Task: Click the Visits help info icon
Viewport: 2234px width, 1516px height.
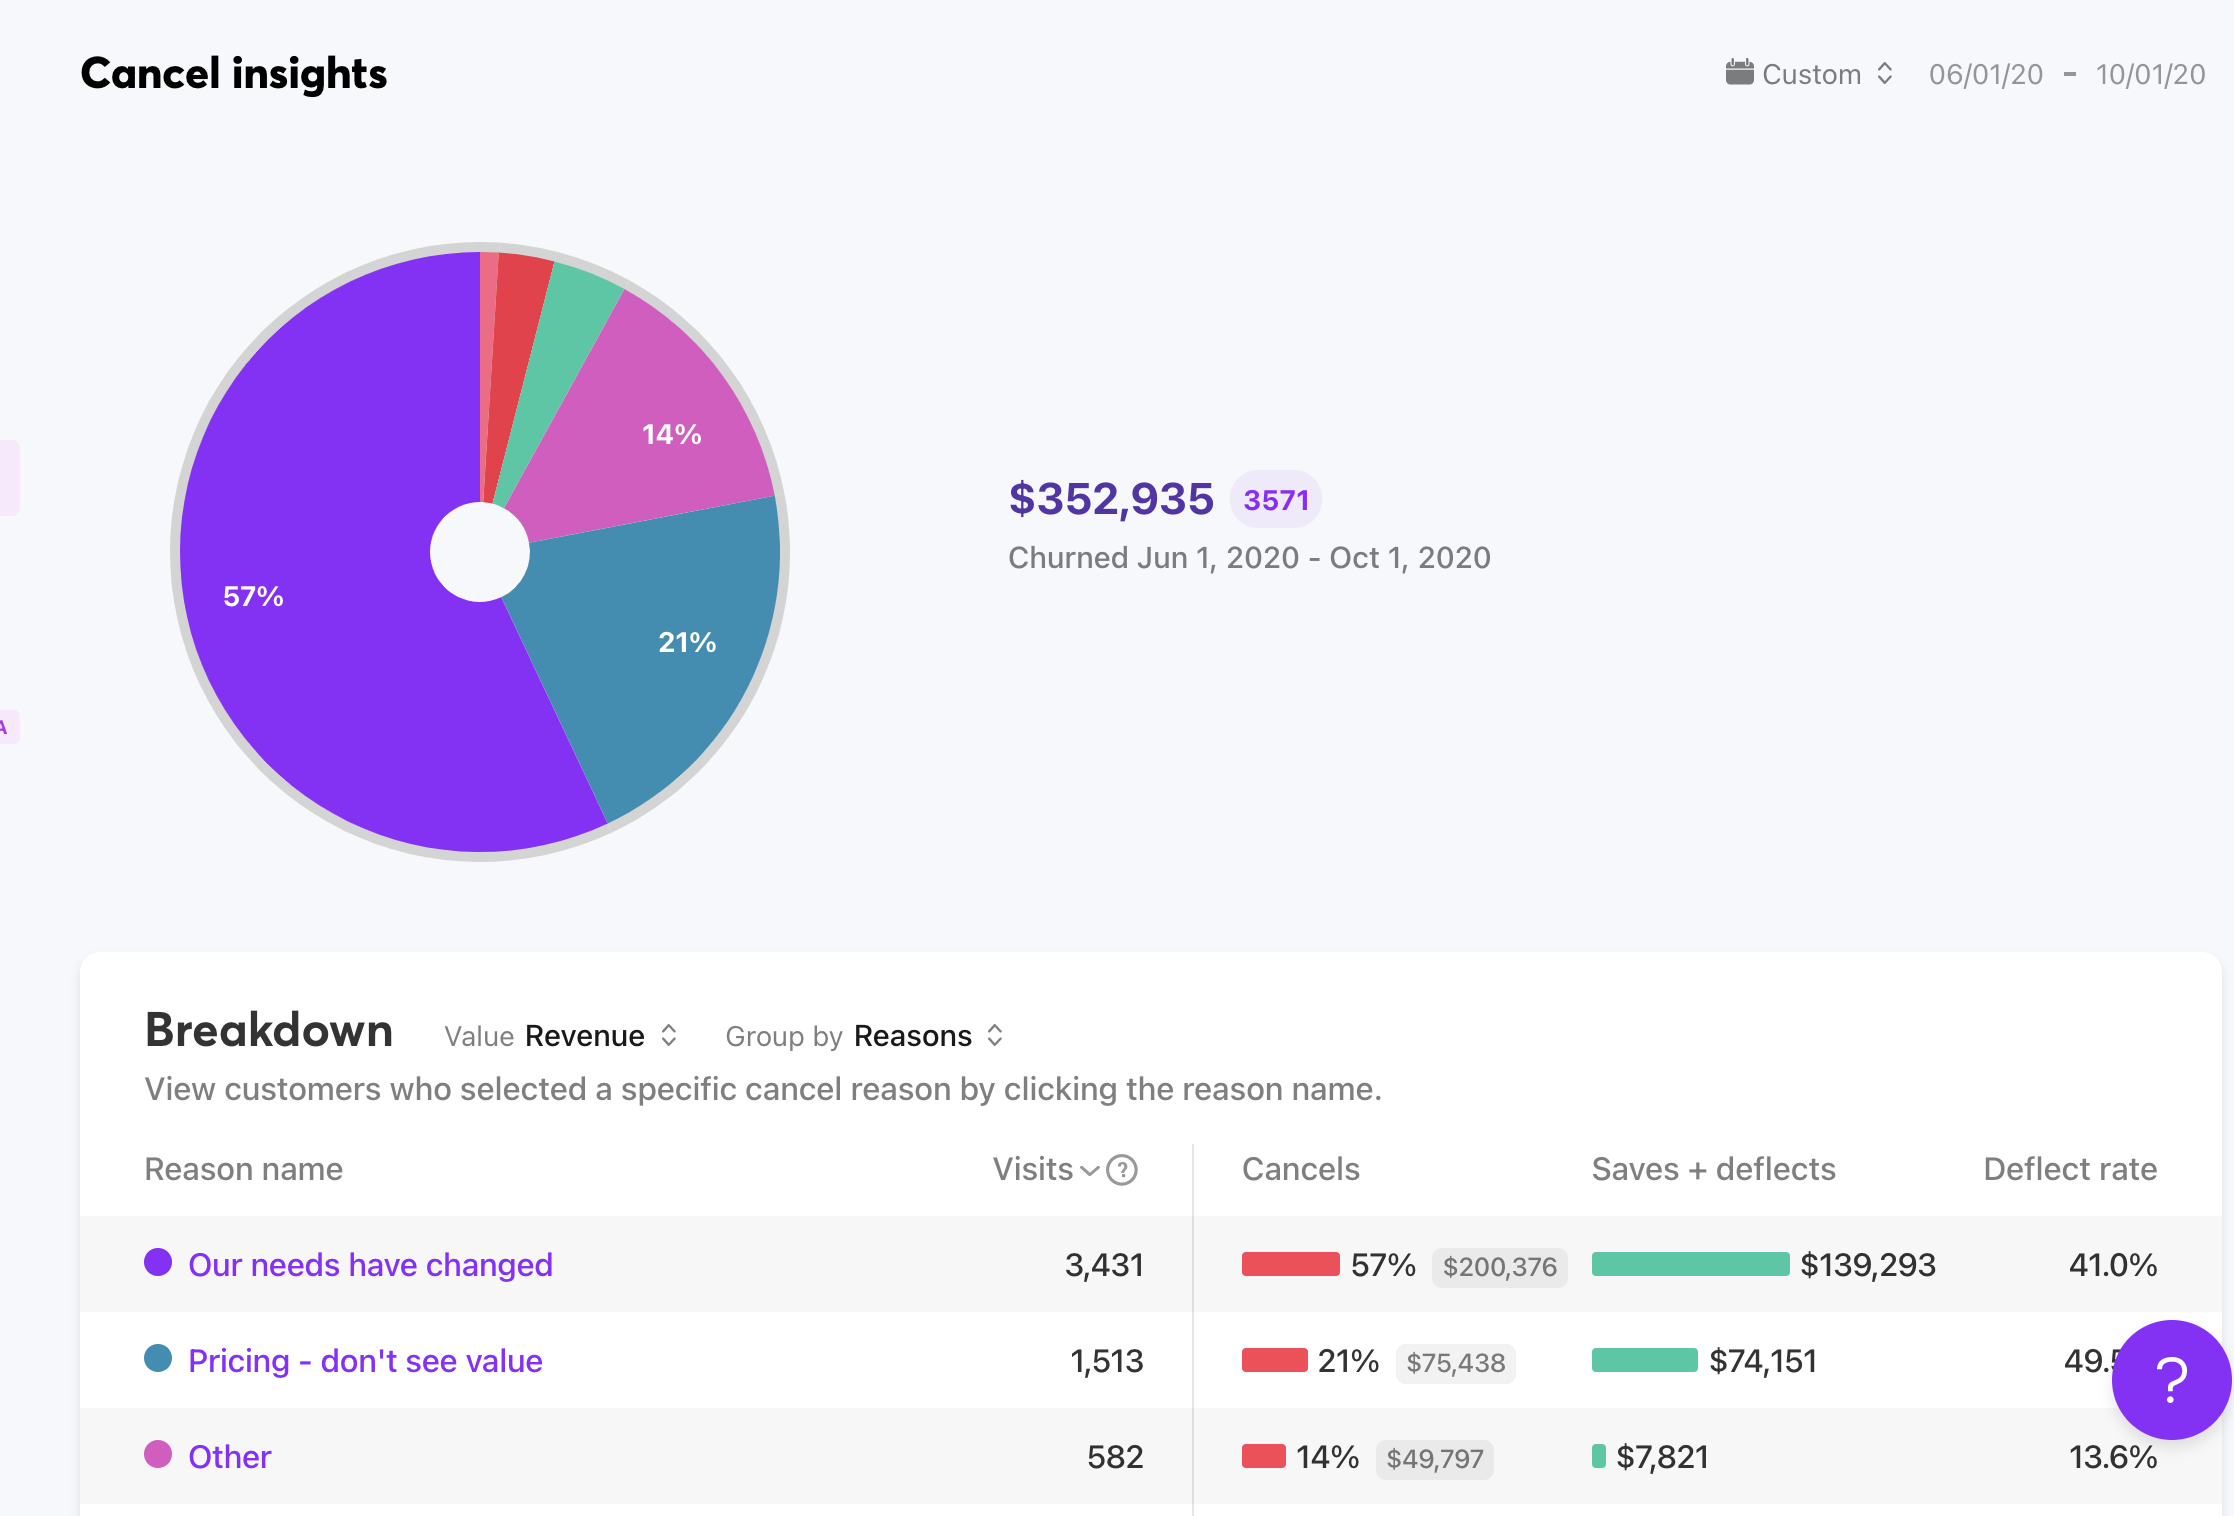Action: click(1122, 1169)
